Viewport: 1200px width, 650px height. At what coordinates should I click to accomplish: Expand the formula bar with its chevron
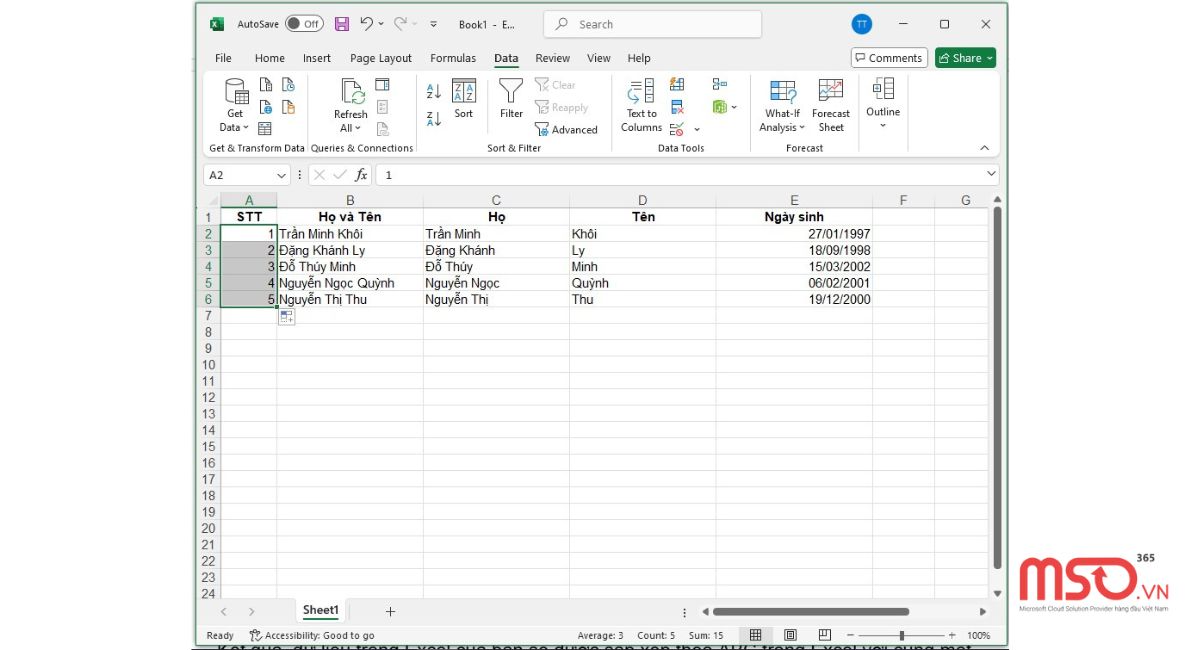point(991,175)
